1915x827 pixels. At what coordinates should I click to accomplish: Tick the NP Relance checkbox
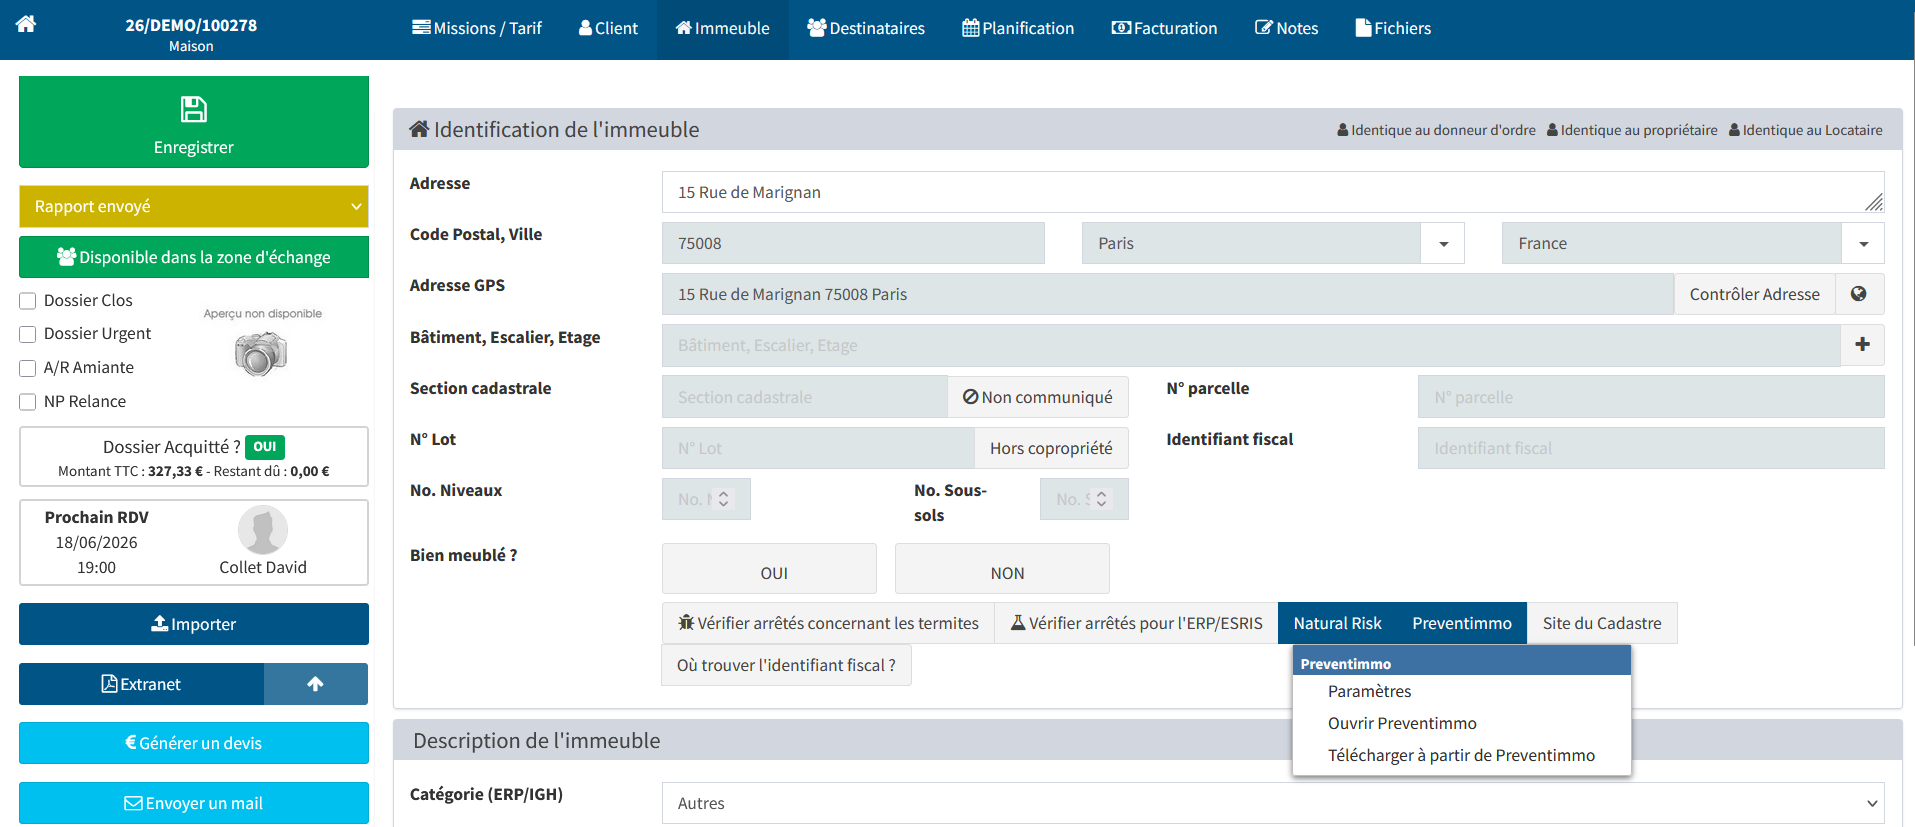click(x=28, y=402)
